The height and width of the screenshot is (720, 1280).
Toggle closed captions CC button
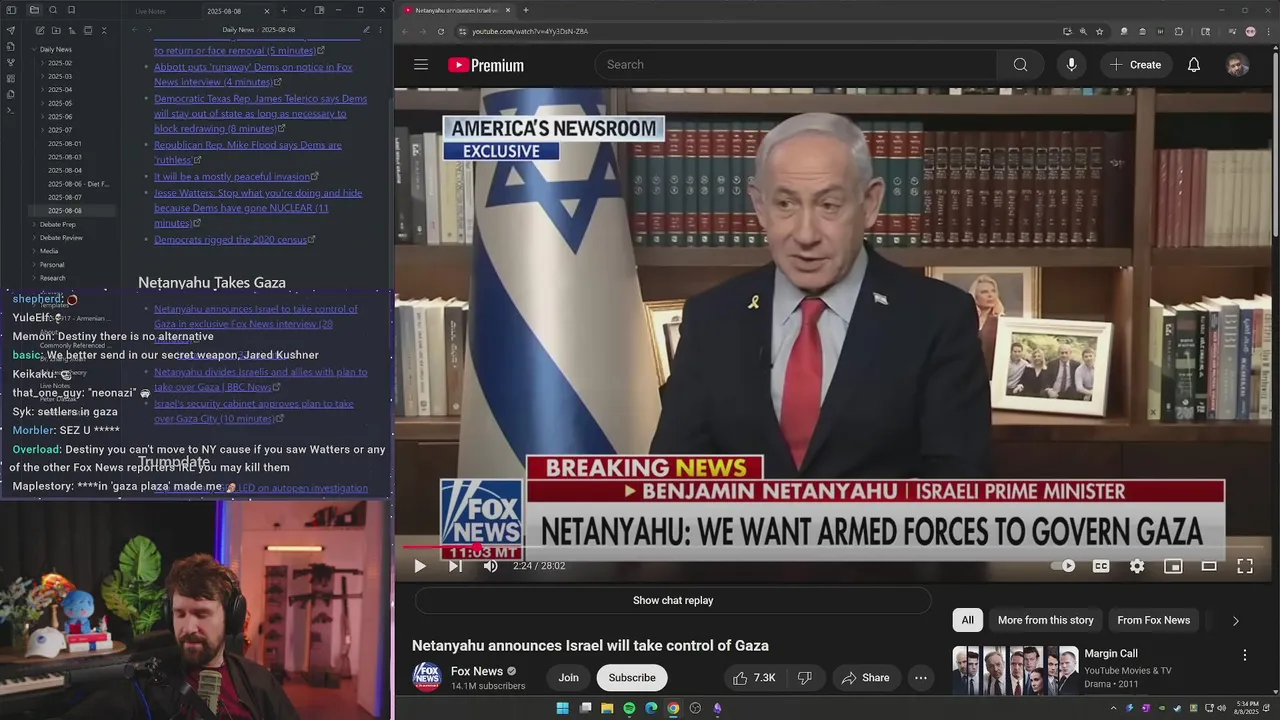click(1101, 566)
